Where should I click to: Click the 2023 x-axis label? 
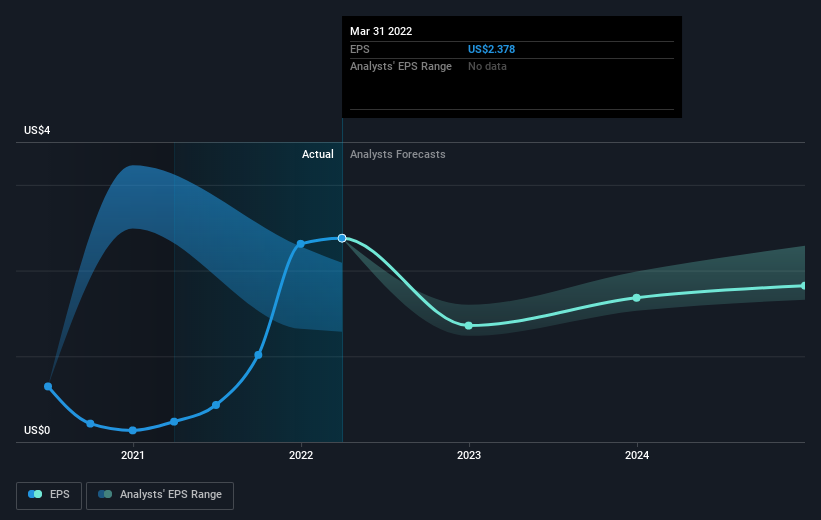coord(469,455)
